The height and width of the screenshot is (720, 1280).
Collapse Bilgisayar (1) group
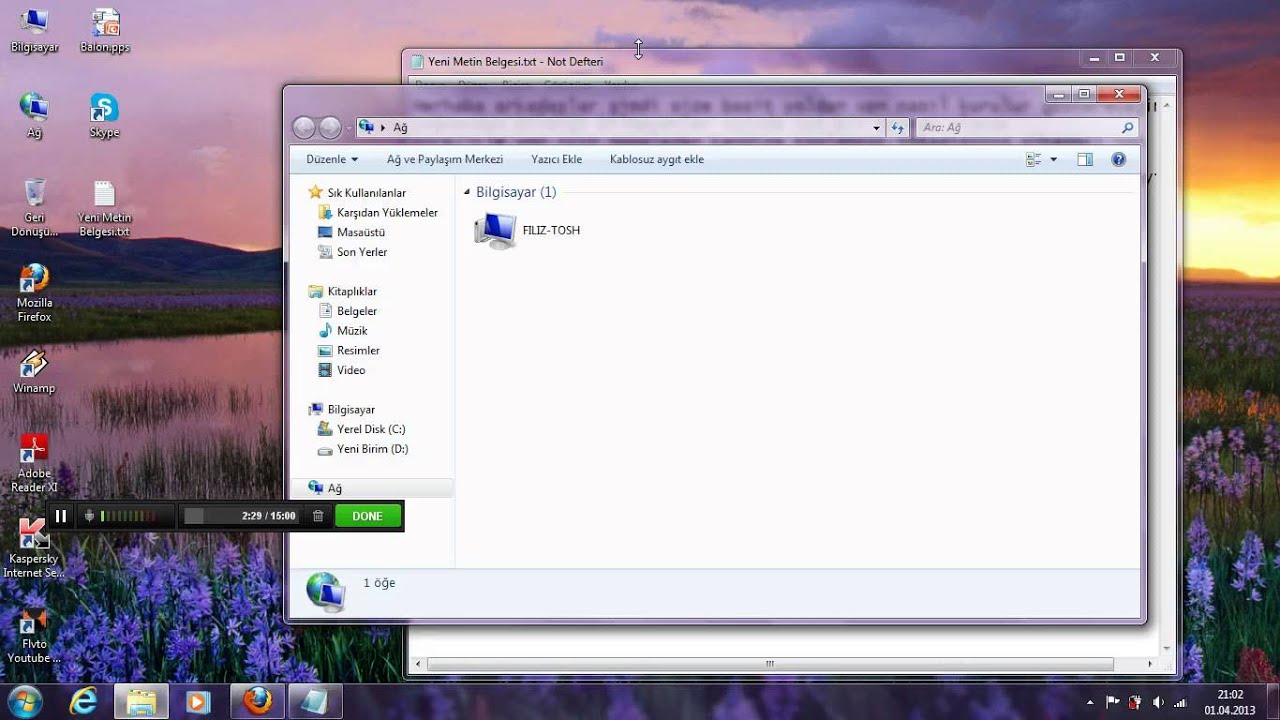coord(467,192)
